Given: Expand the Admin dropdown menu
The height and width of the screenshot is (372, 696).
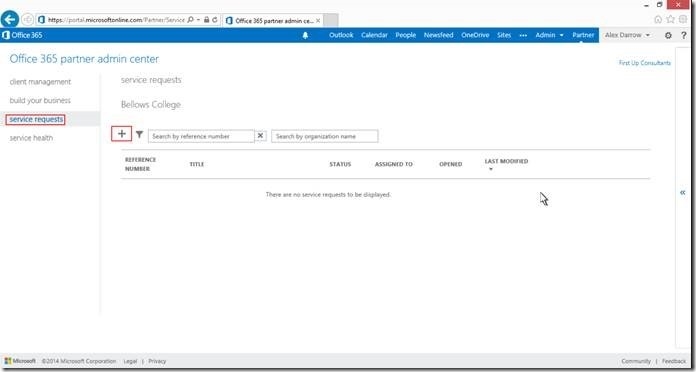Looking at the screenshot, I should coord(550,35).
